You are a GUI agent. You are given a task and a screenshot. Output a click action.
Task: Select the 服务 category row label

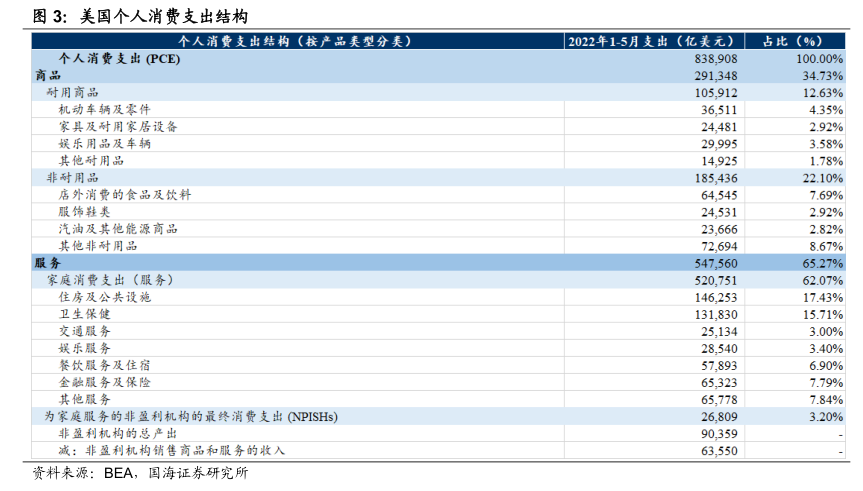(48, 262)
